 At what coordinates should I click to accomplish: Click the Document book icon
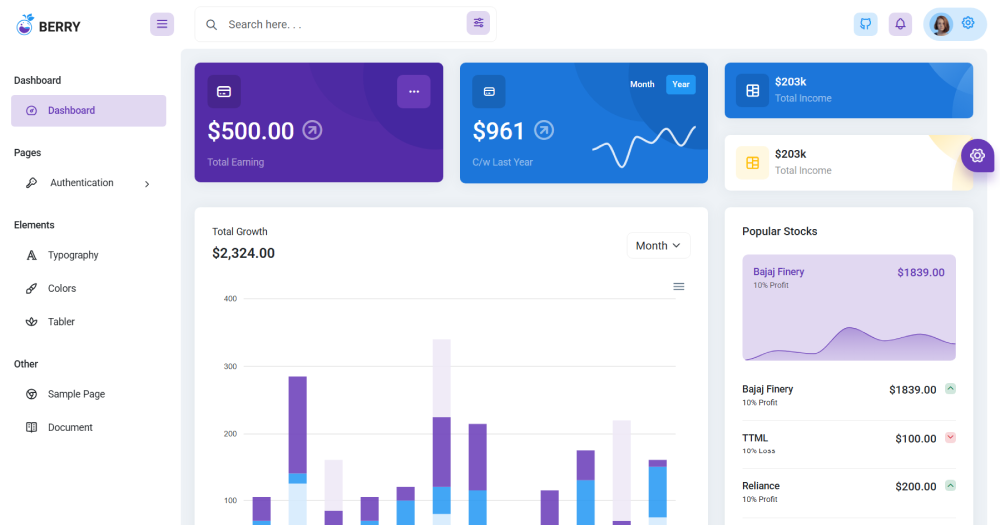point(31,427)
